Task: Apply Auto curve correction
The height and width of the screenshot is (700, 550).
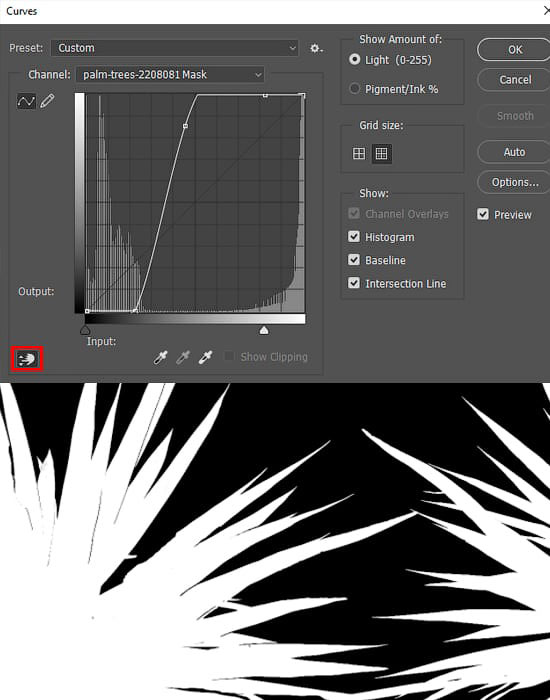Action: (514, 152)
